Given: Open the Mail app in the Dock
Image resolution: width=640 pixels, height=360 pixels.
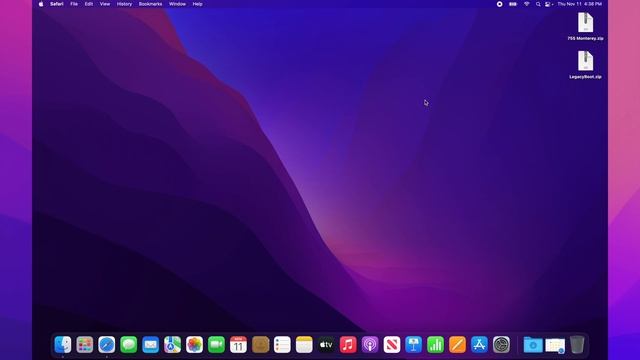Looking at the screenshot, I should pos(151,345).
